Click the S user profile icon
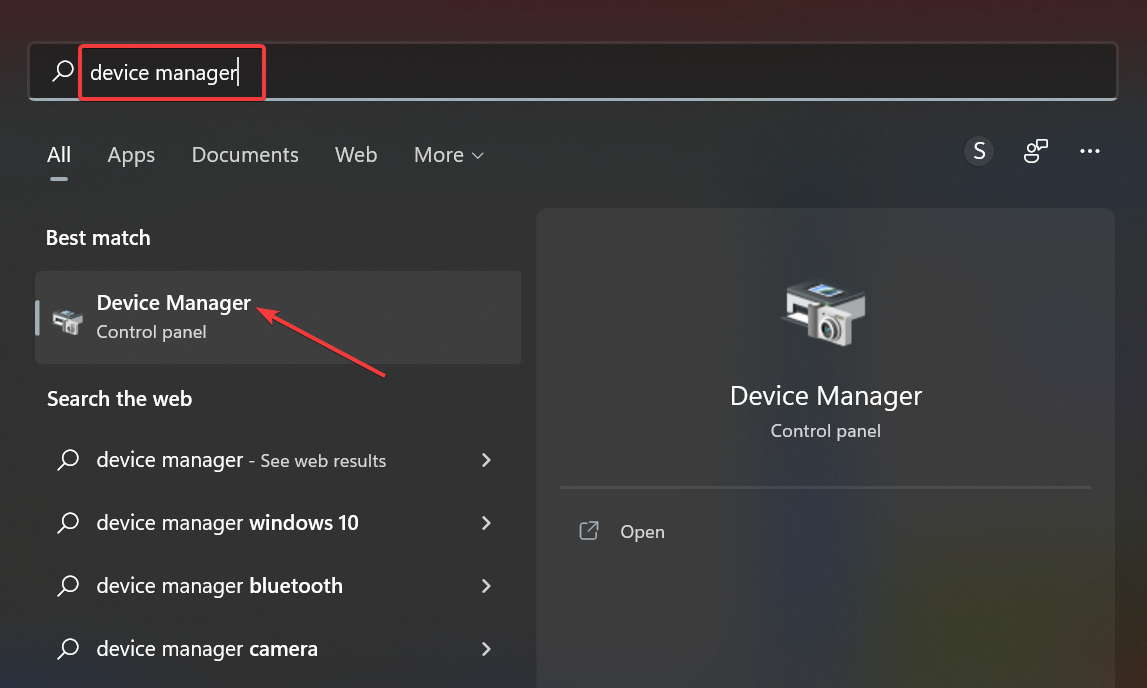The width and height of the screenshot is (1147, 688). (979, 150)
